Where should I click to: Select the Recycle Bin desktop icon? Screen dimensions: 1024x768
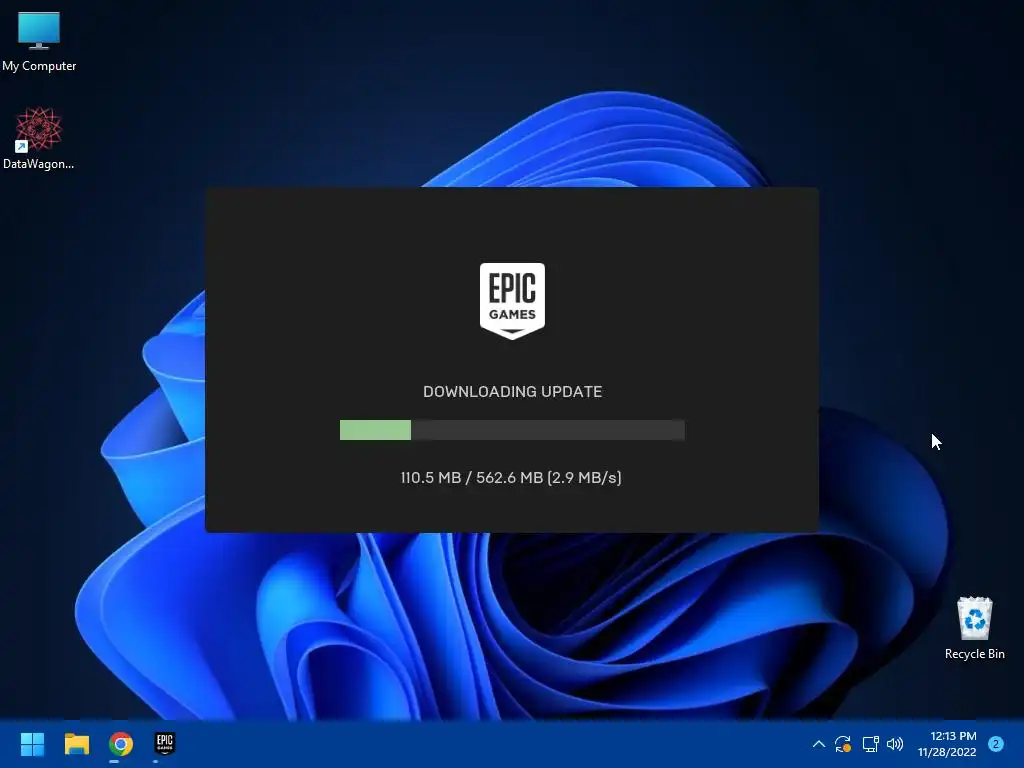click(974, 628)
